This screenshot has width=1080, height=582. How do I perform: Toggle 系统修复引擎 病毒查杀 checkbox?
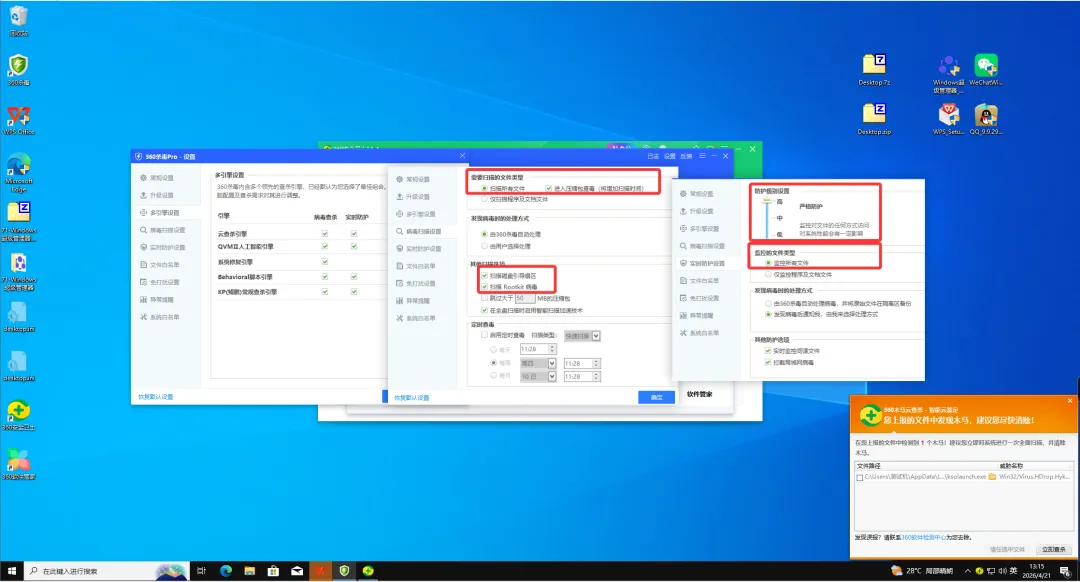[324, 262]
